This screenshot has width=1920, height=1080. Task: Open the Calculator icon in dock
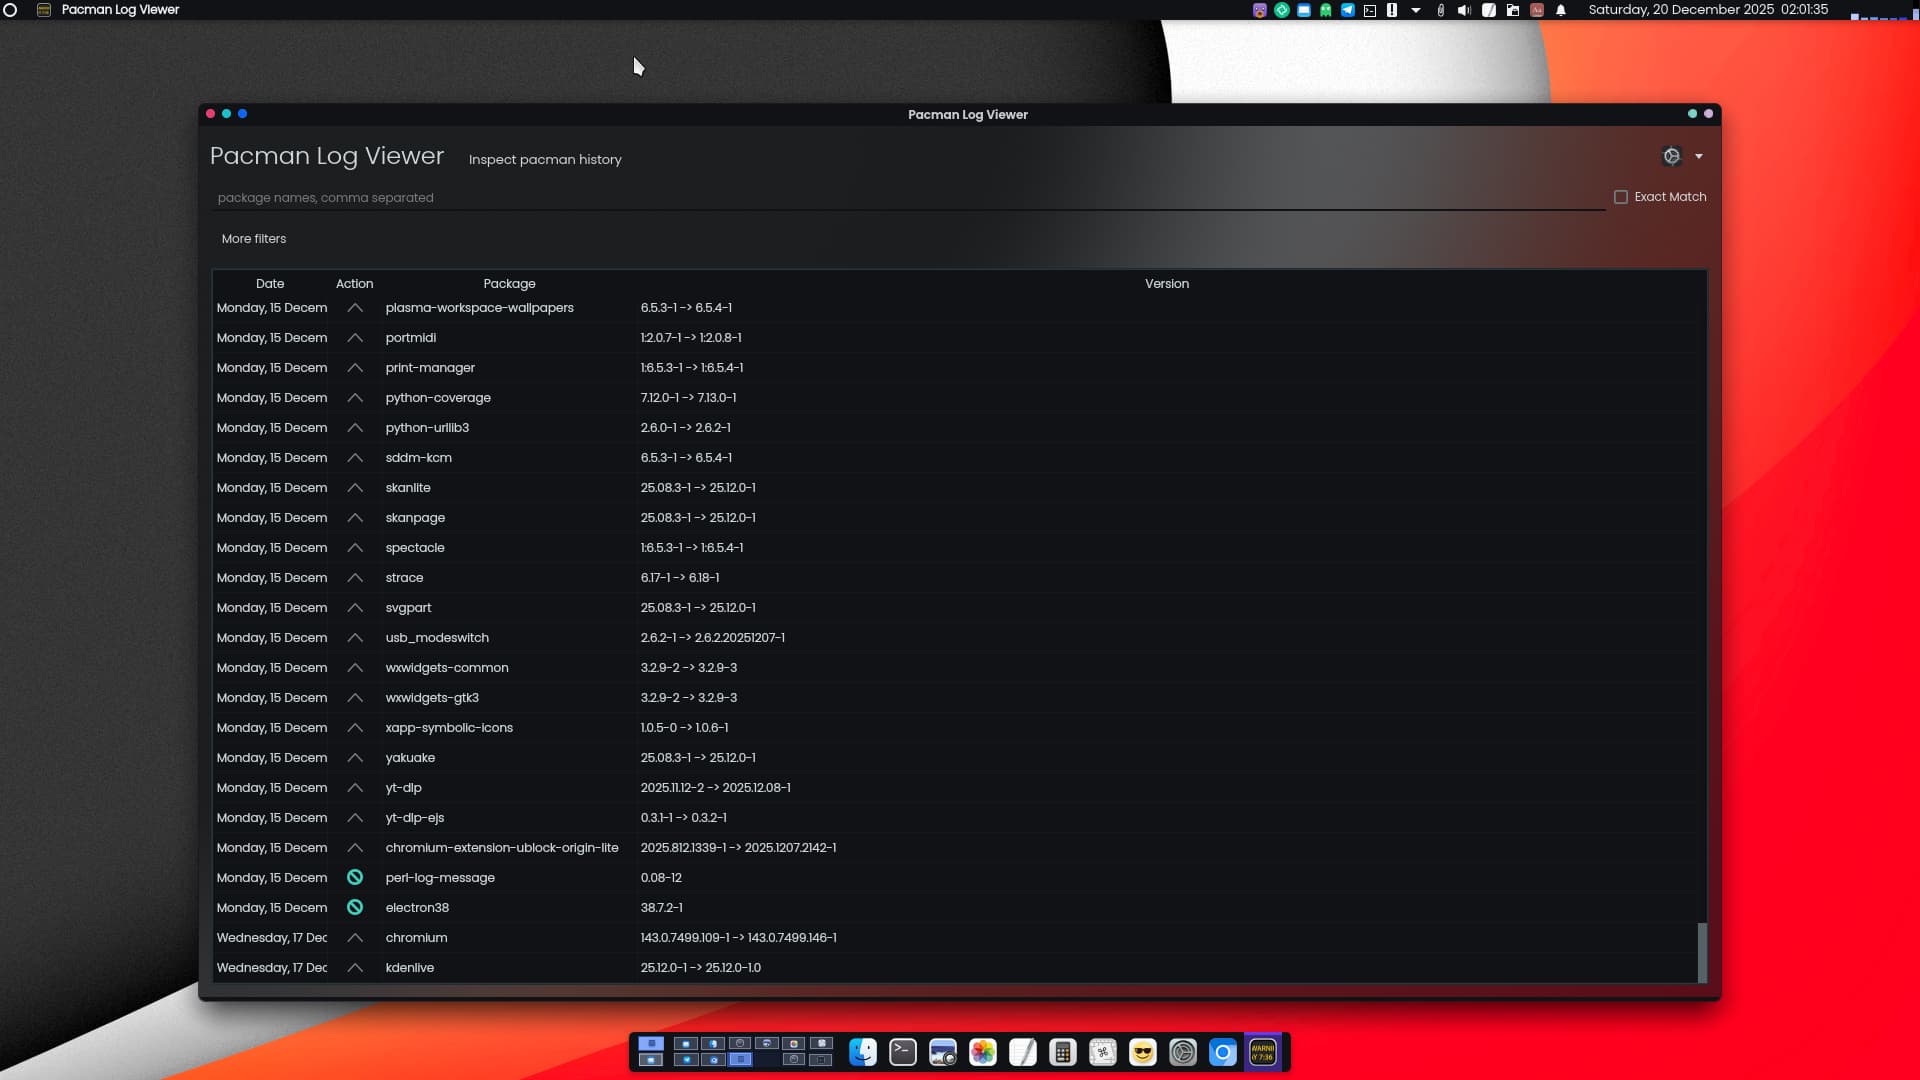point(1063,1052)
